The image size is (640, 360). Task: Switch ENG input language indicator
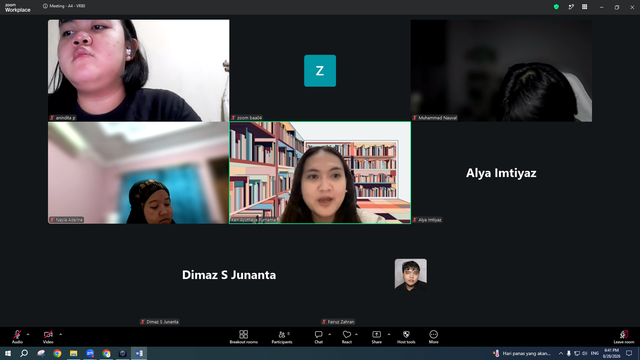coord(595,353)
